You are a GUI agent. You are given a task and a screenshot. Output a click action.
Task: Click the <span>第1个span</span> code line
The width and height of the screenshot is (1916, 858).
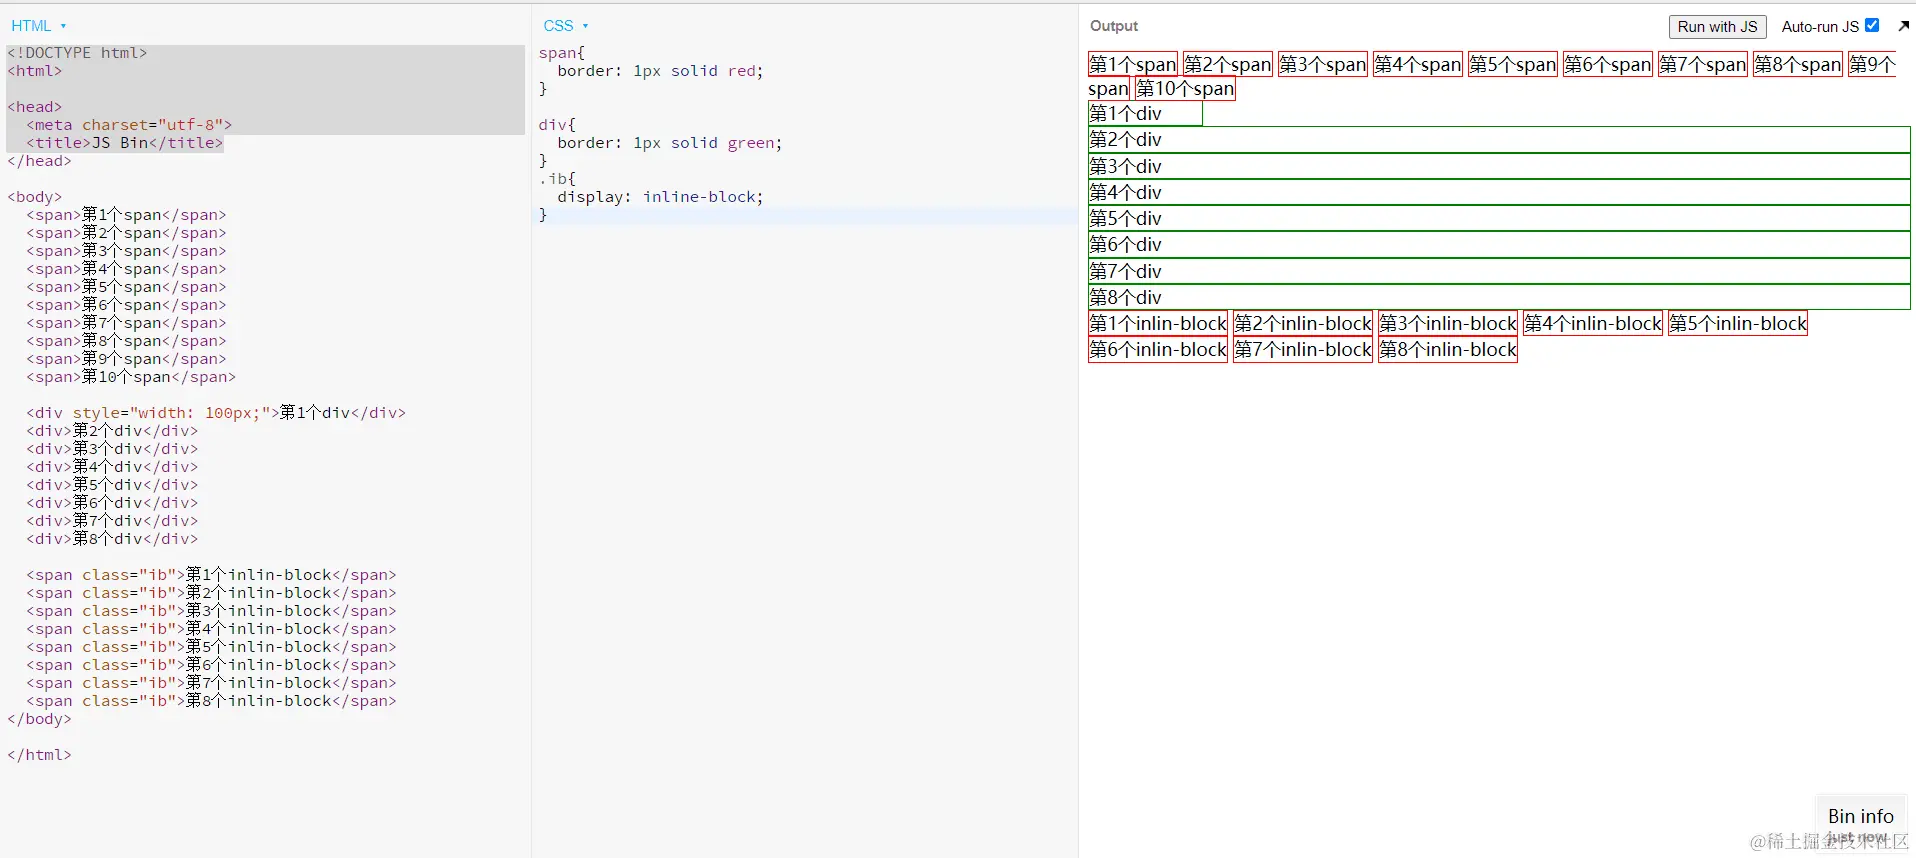point(126,215)
